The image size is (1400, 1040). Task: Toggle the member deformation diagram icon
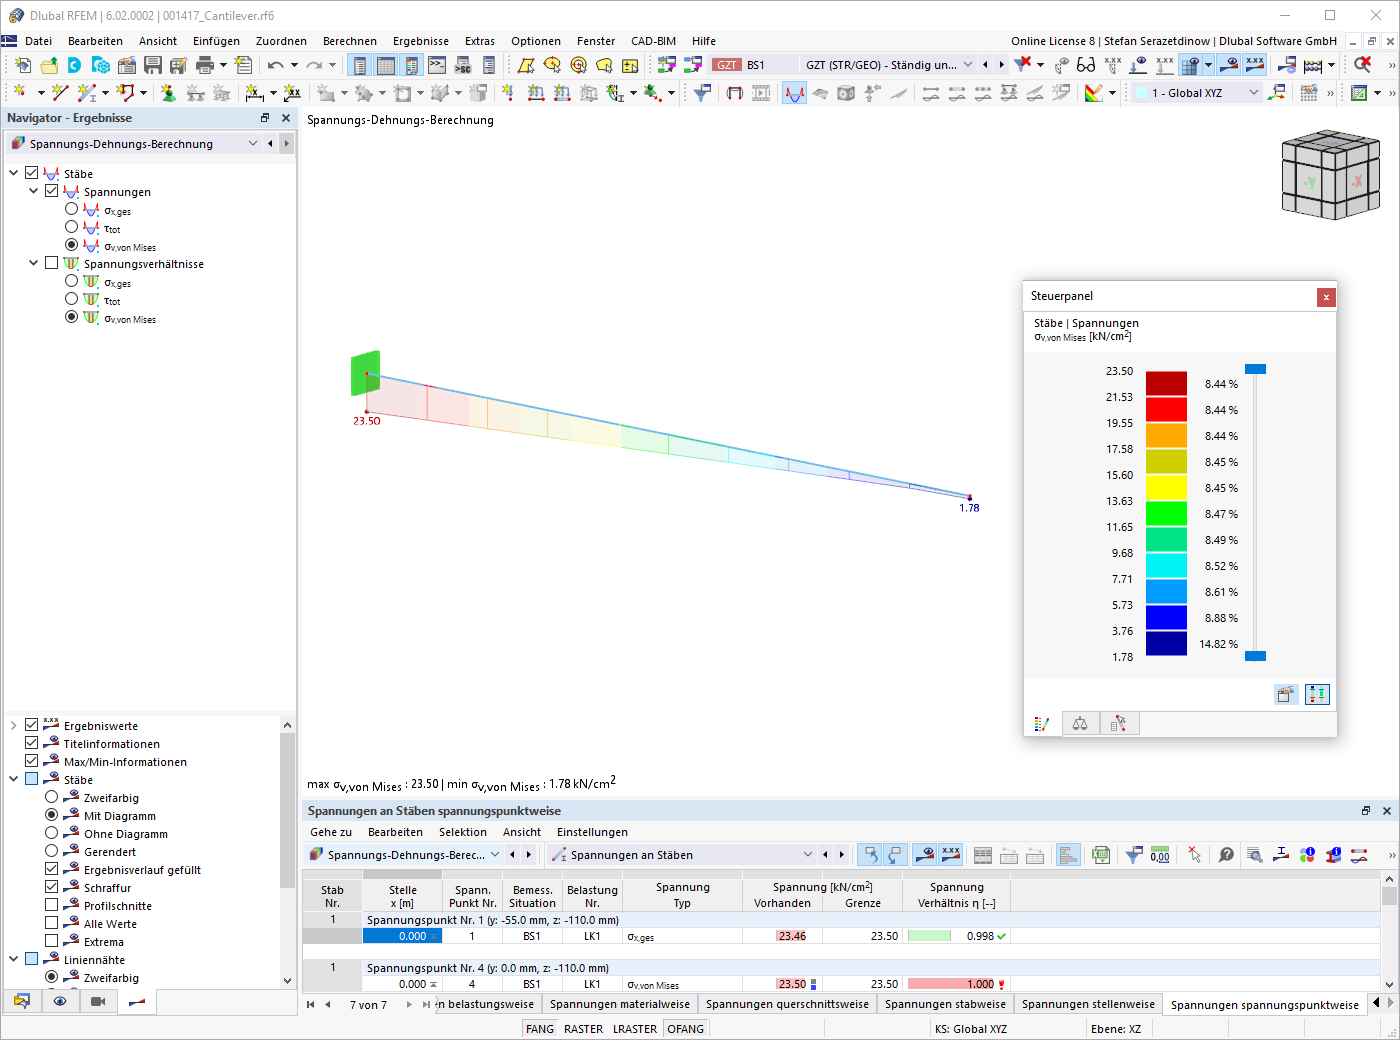click(x=794, y=93)
